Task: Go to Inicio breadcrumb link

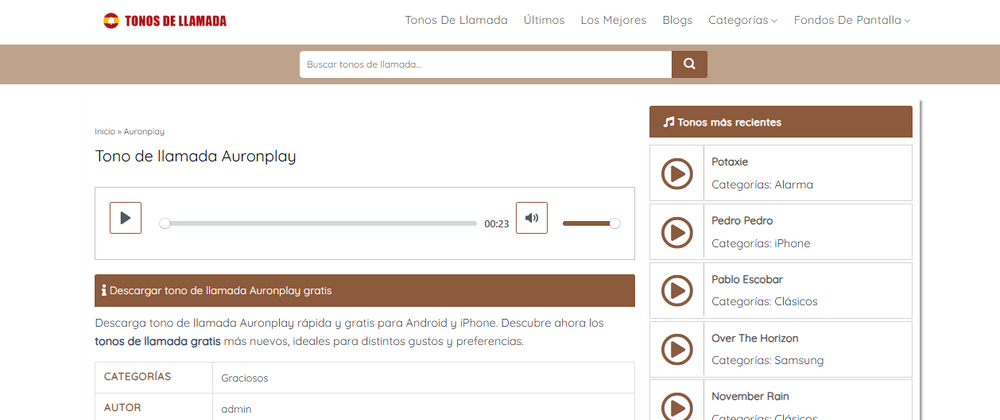Action: click(x=105, y=131)
